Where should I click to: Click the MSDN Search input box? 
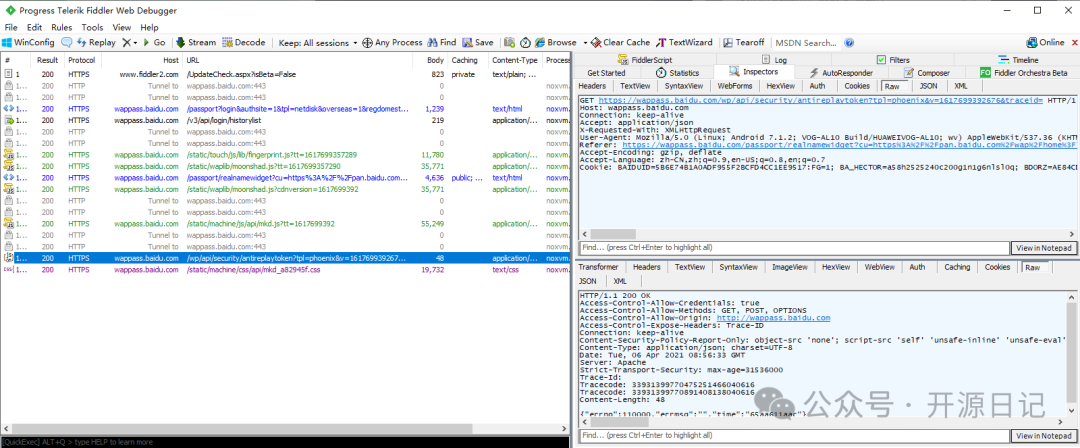805,43
